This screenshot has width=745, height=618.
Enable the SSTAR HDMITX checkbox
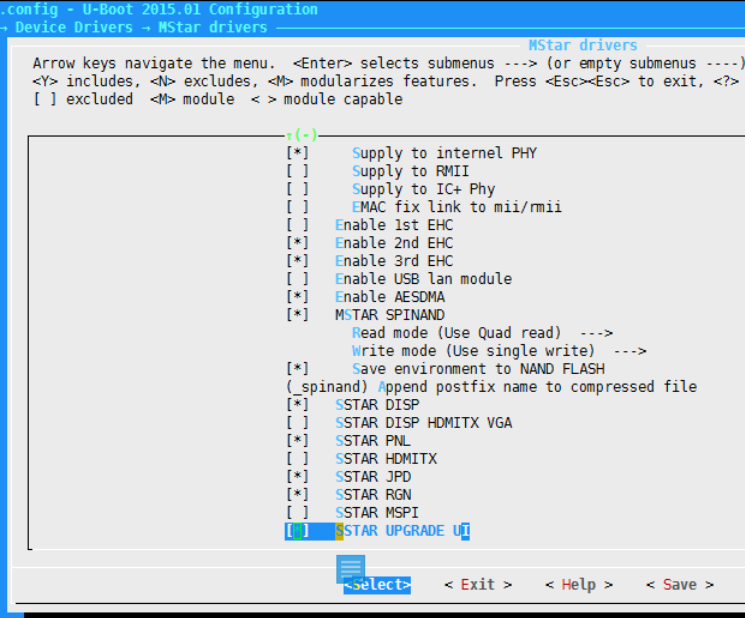(x=297, y=459)
